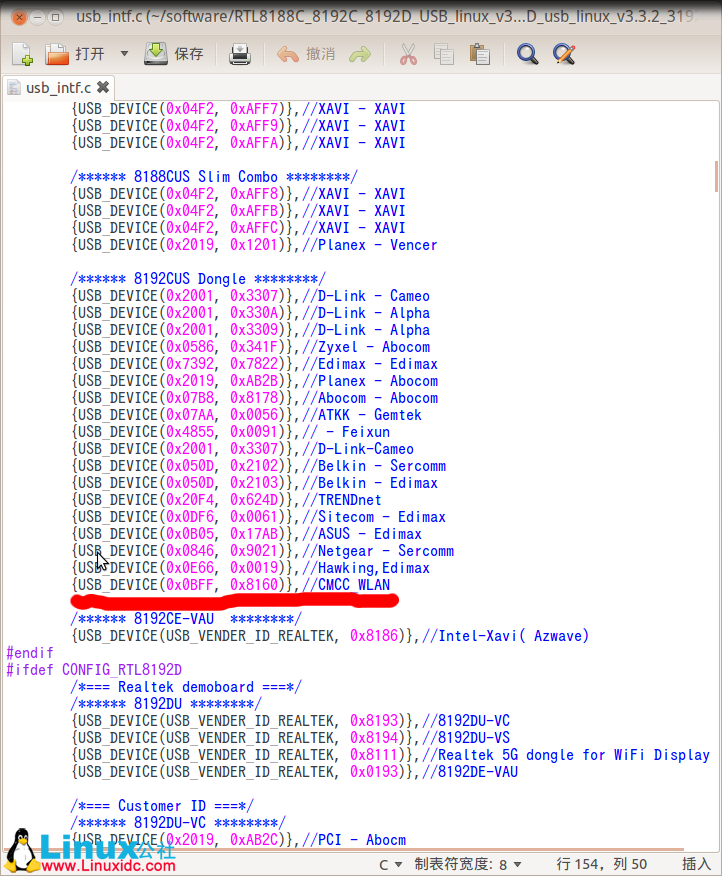Click the Redo arrow icon

360,54
